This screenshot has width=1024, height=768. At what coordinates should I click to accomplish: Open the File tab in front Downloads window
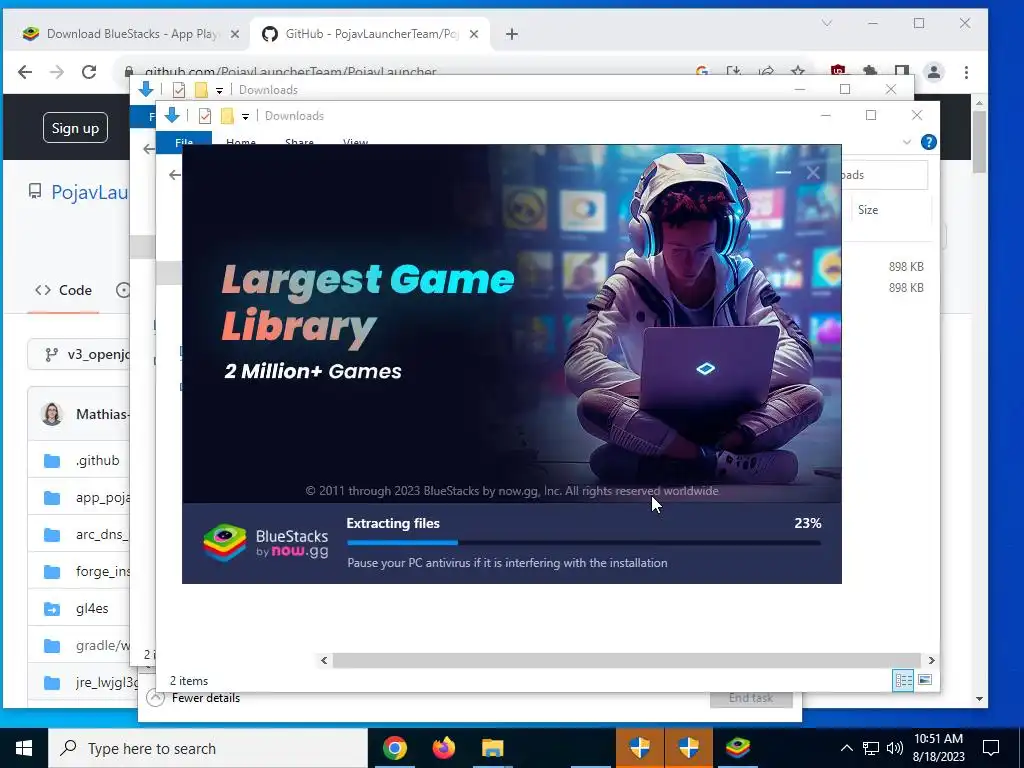point(184,142)
